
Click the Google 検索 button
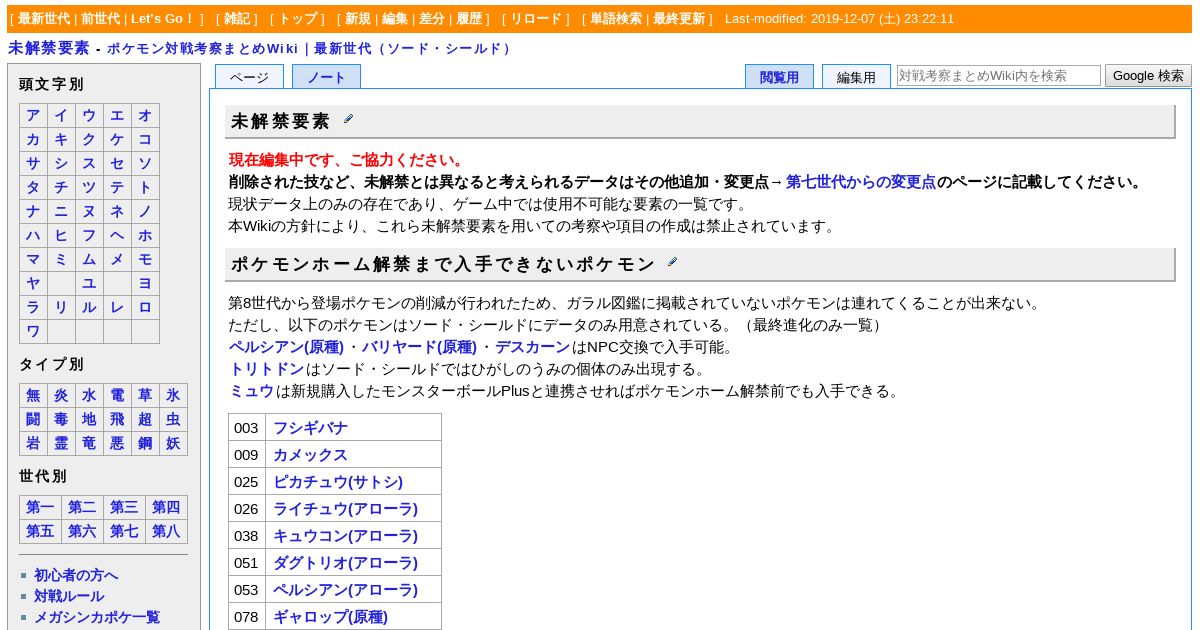click(x=1148, y=75)
